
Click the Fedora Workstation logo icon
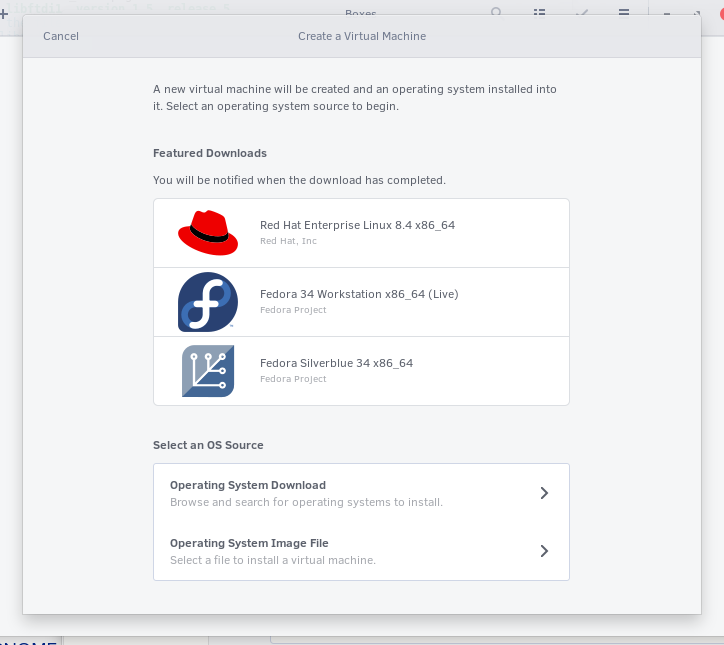coord(208,302)
